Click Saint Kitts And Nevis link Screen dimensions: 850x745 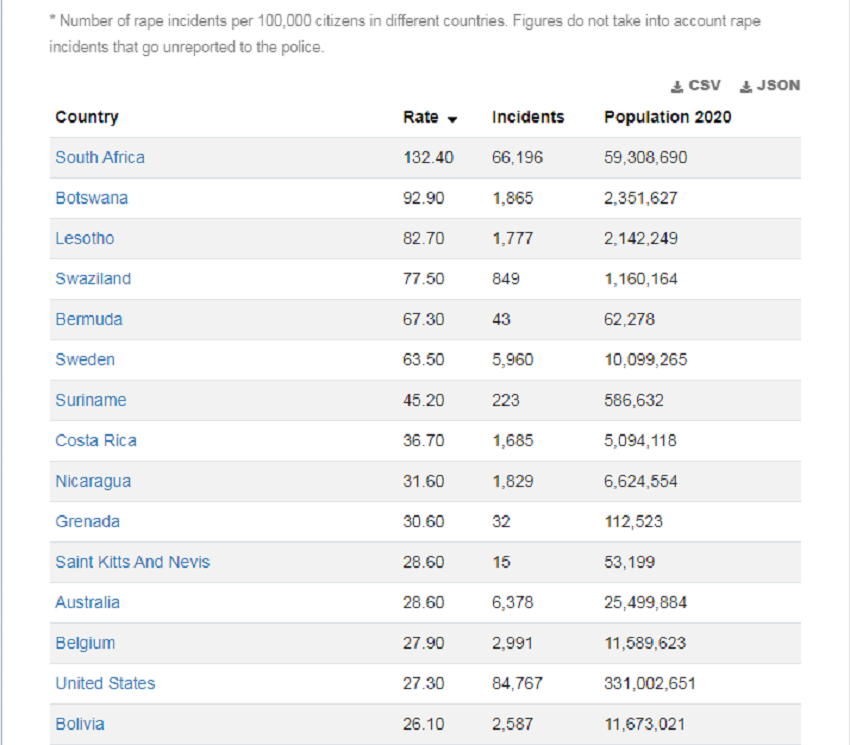[x=133, y=562]
